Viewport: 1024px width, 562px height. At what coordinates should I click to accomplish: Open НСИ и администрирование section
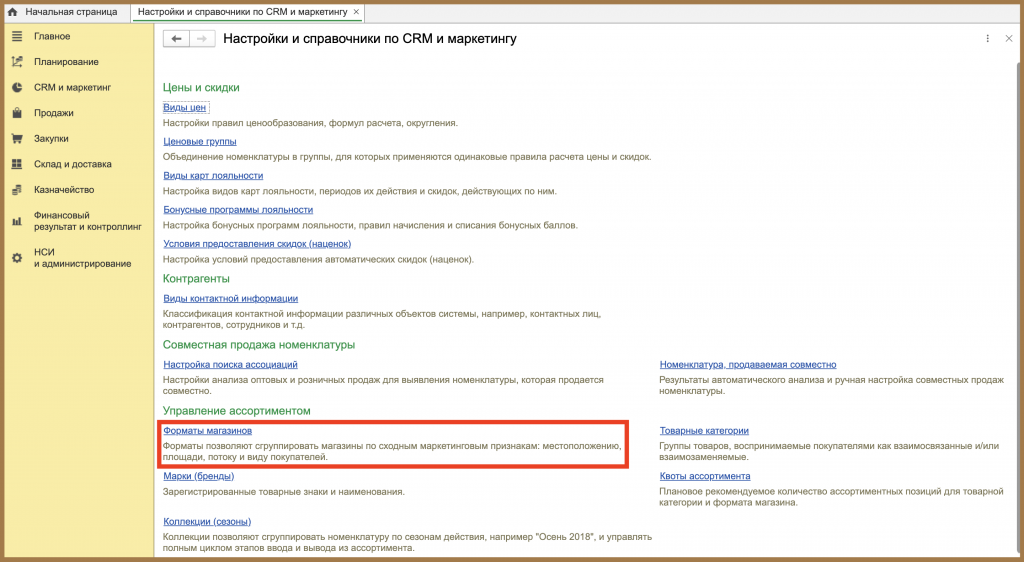coord(82,258)
